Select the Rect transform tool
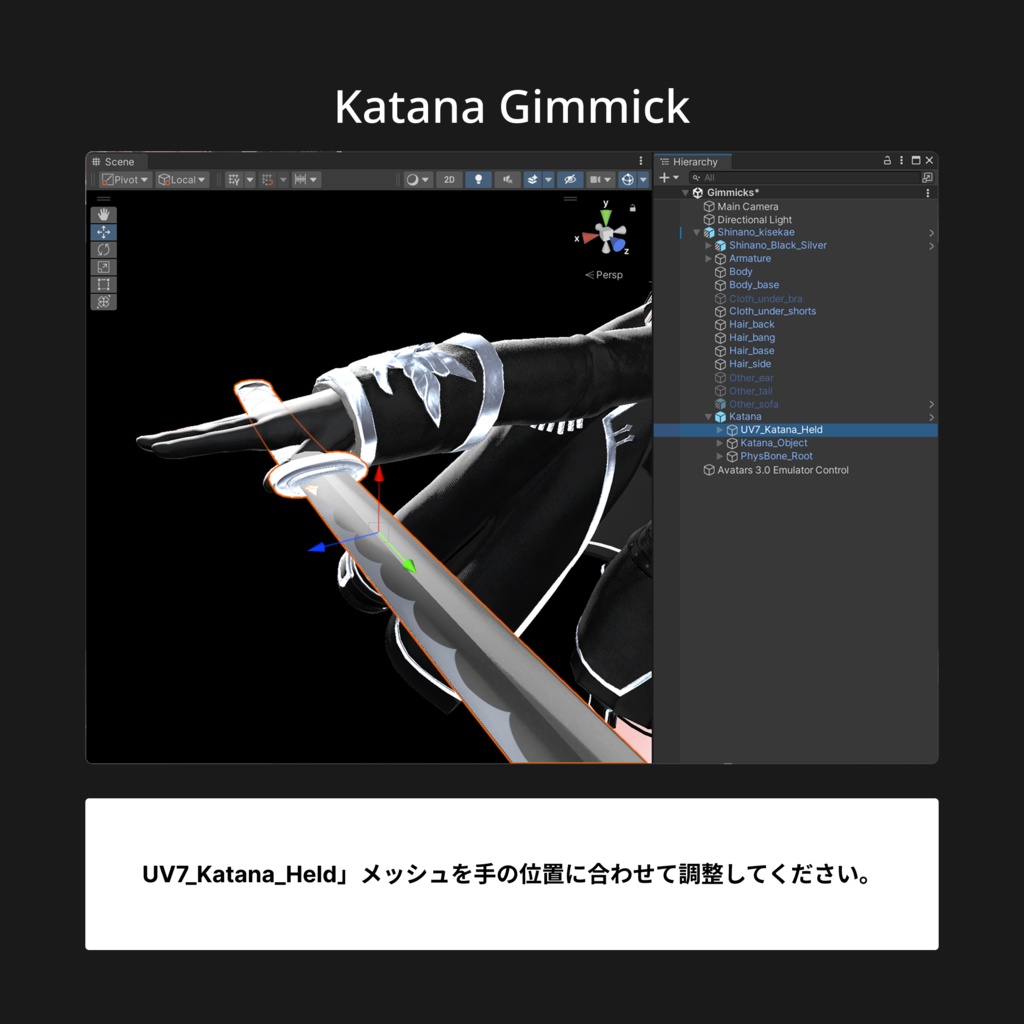 click(103, 284)
